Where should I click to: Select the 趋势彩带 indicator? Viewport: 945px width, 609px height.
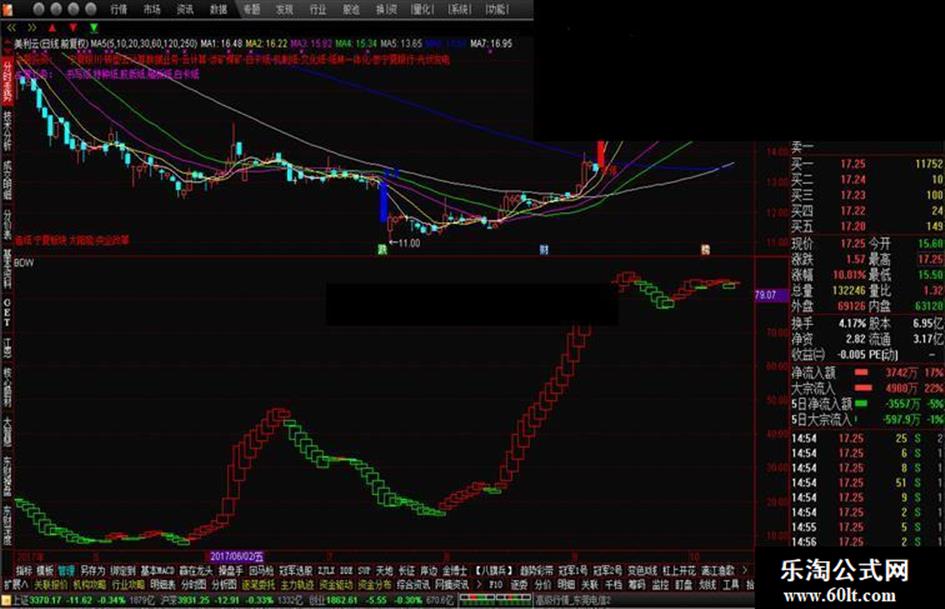click(x=536, y=570)
